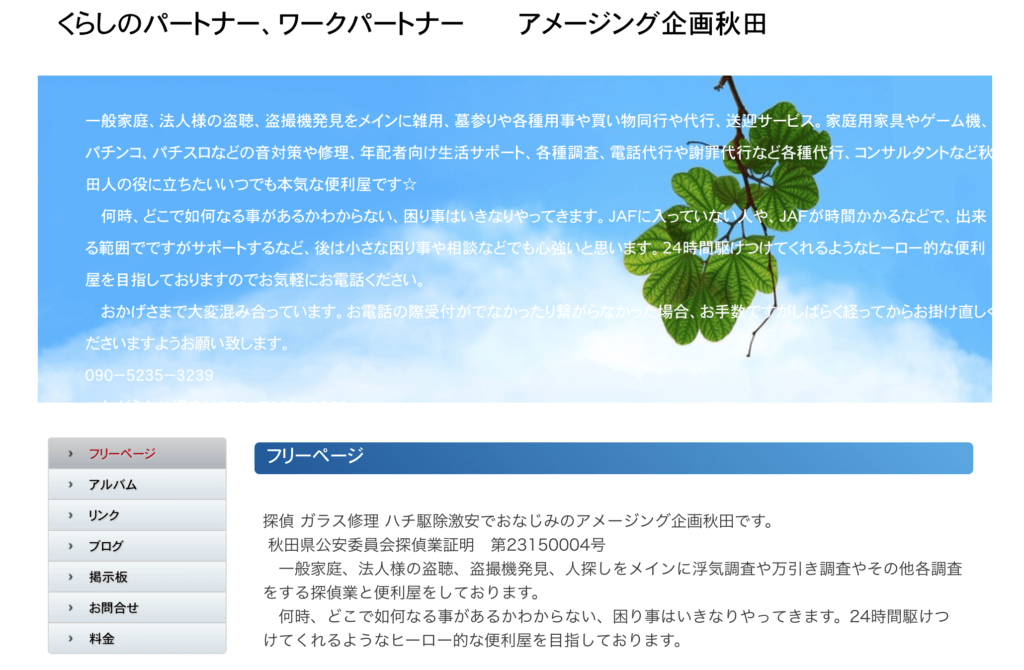Select the chevron icon beside リンク
1024x670 pixels.
point(68,515)
